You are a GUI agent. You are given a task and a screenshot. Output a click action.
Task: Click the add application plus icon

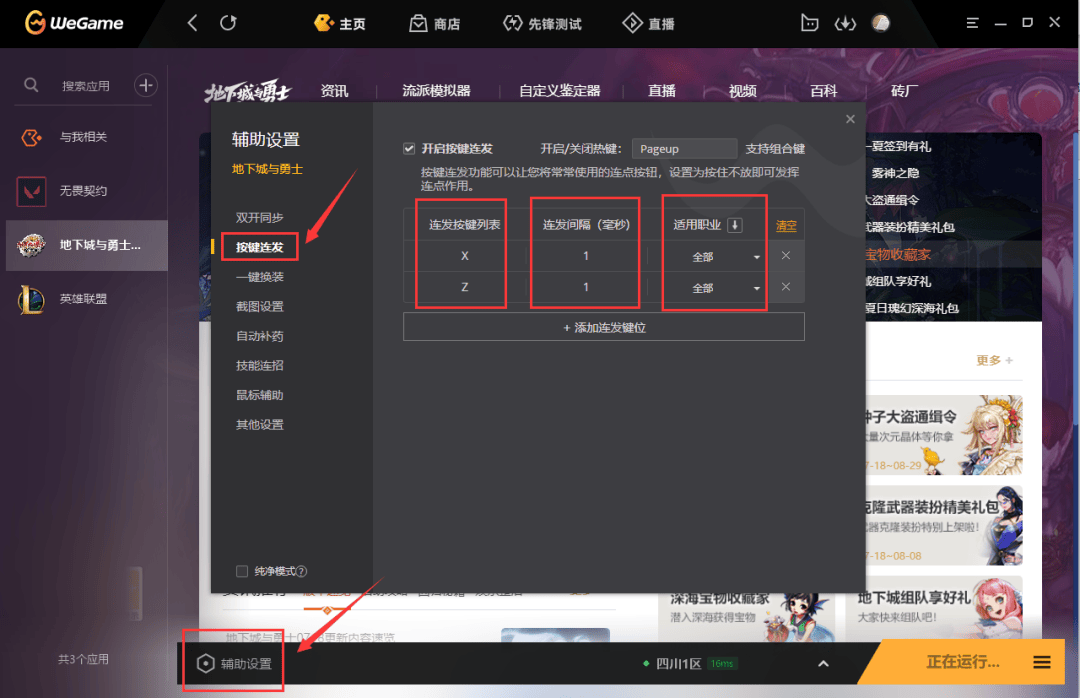click(146, 85)
